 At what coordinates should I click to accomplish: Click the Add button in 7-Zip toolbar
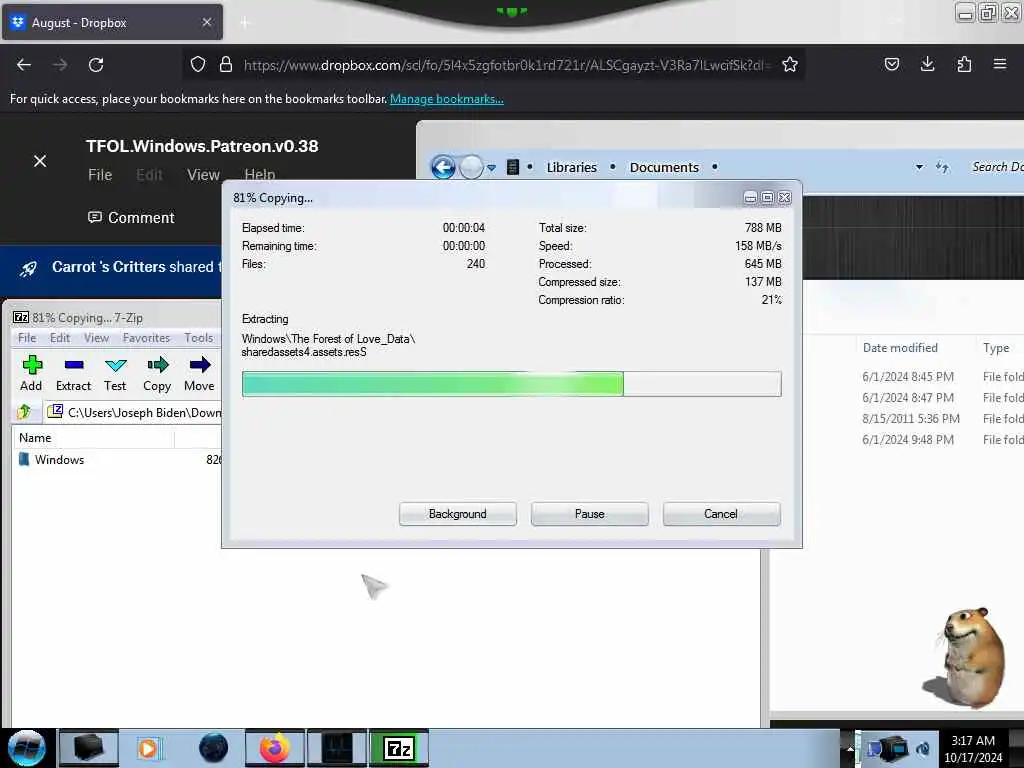31,373
